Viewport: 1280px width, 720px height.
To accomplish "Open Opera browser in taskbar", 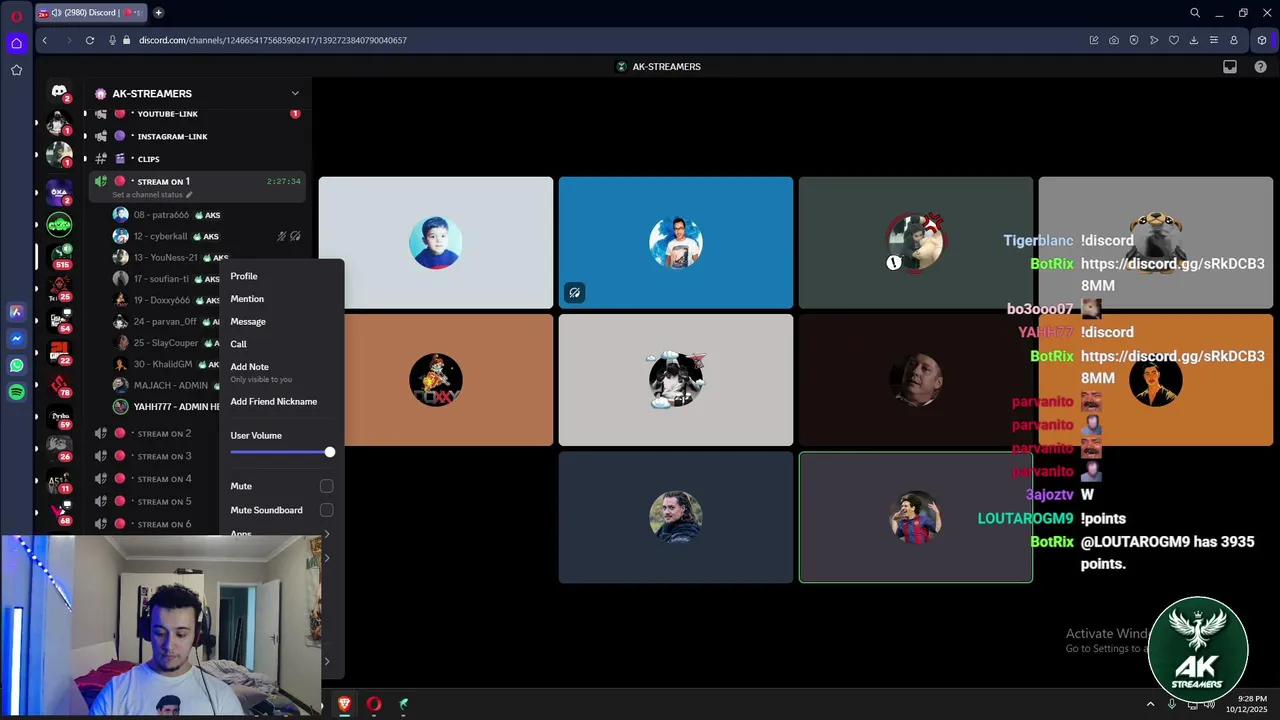I will [x=374, y=704].
